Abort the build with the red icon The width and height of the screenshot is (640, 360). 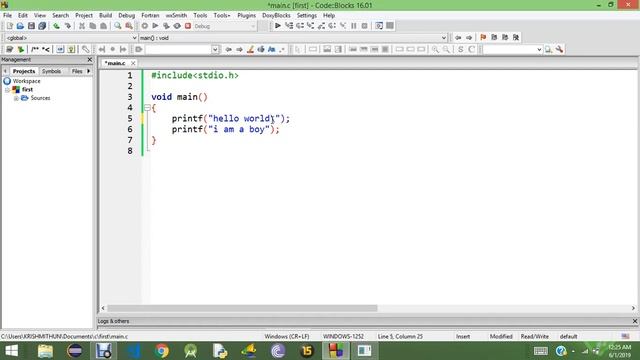coord(188,26)
